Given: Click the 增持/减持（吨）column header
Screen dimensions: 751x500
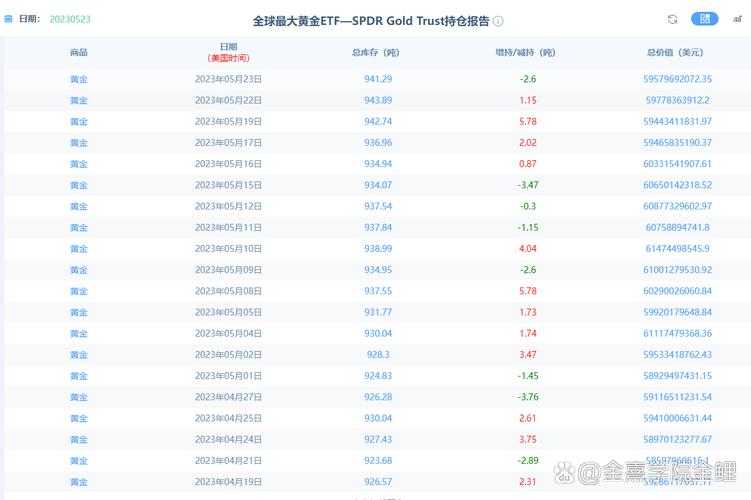Looking at the screenshot, I should (525, 52).
